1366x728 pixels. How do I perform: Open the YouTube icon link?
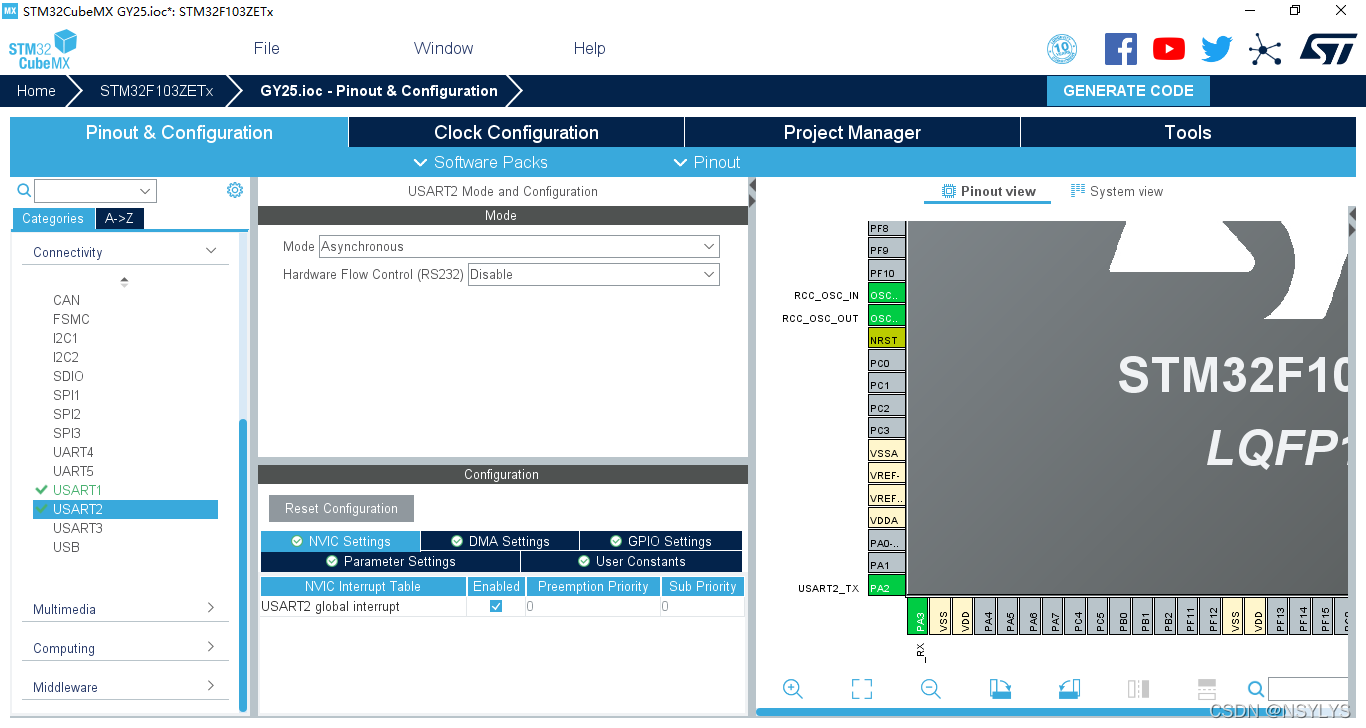(x=1168, y=49)
